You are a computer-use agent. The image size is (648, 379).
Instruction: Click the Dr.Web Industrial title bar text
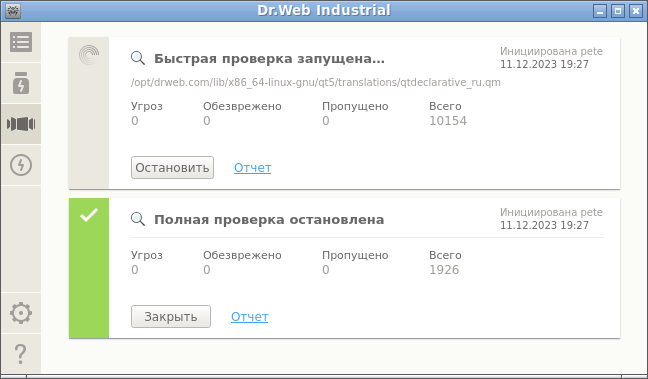tap(324, 10)
